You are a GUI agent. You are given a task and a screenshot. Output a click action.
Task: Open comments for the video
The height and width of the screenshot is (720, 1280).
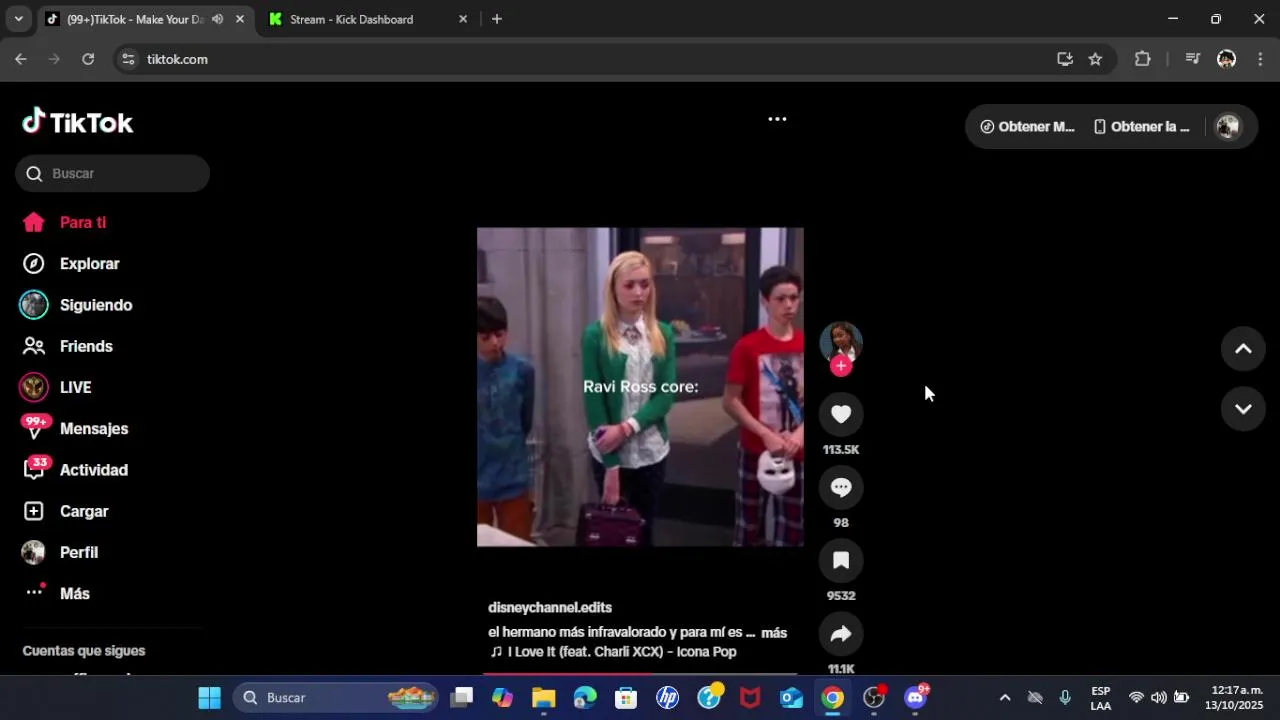coord(841,487)
